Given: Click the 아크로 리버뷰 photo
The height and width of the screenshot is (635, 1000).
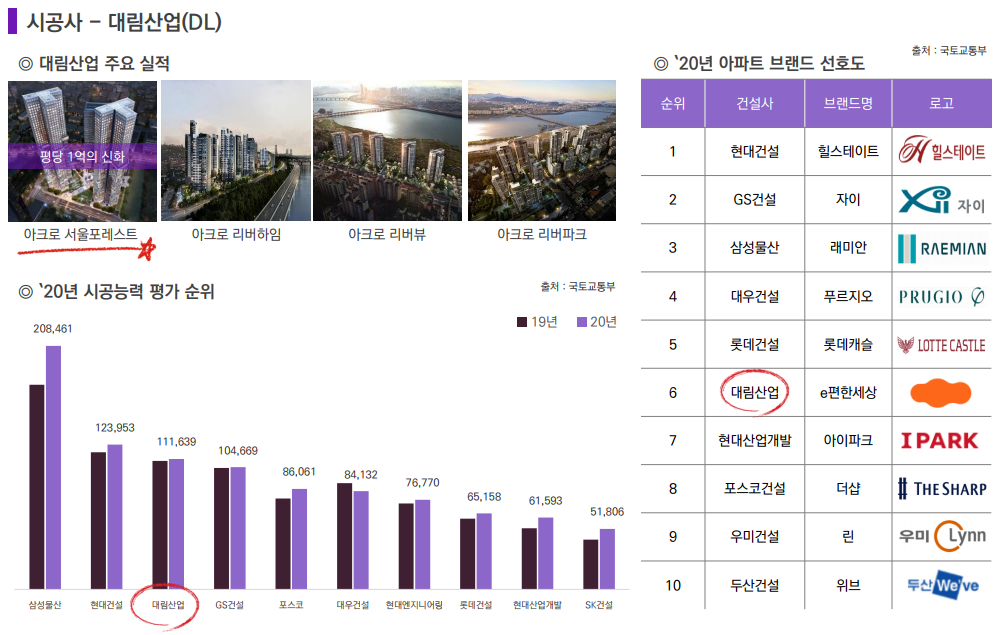Looking at the screenshot, I should (x=387, y=150).
